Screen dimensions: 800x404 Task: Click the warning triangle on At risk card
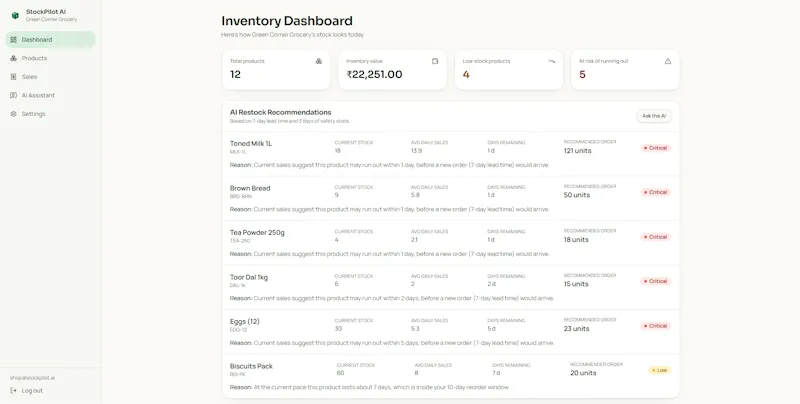[668, 61]
